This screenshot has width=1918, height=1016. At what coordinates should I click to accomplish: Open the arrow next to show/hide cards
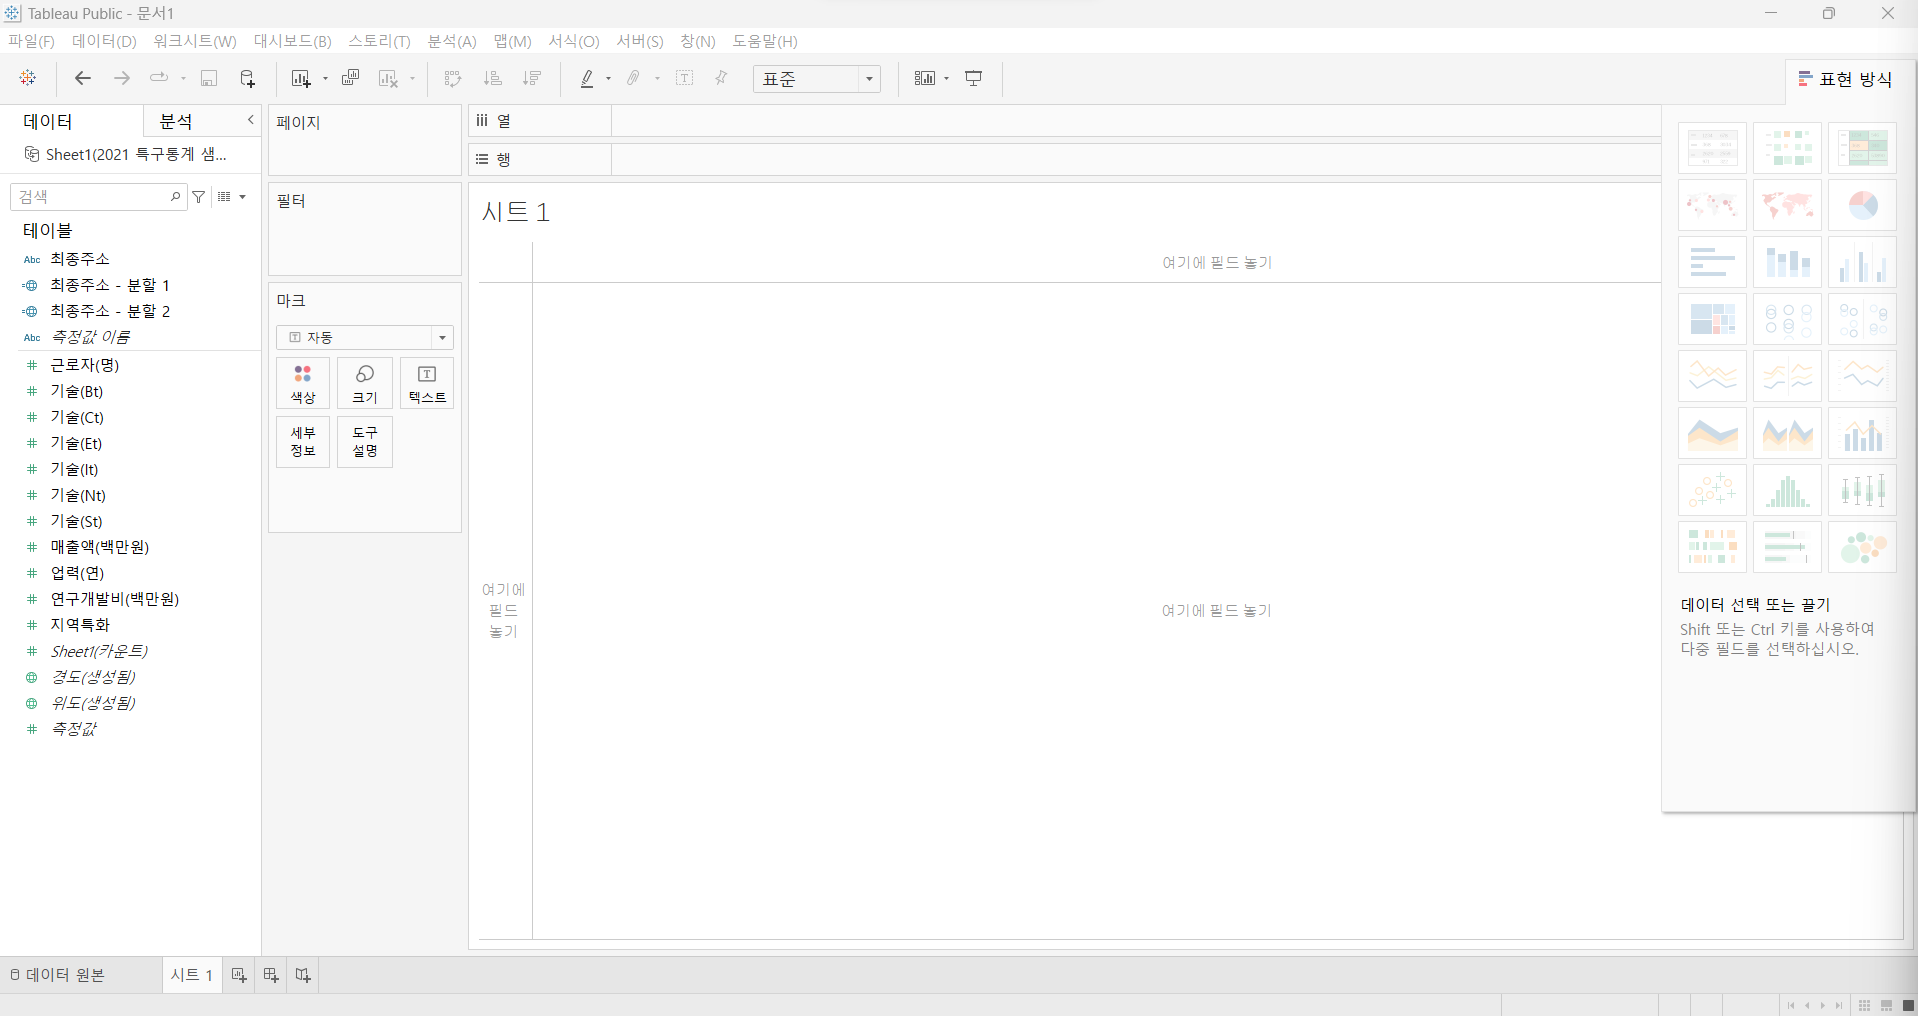[946, 78]
